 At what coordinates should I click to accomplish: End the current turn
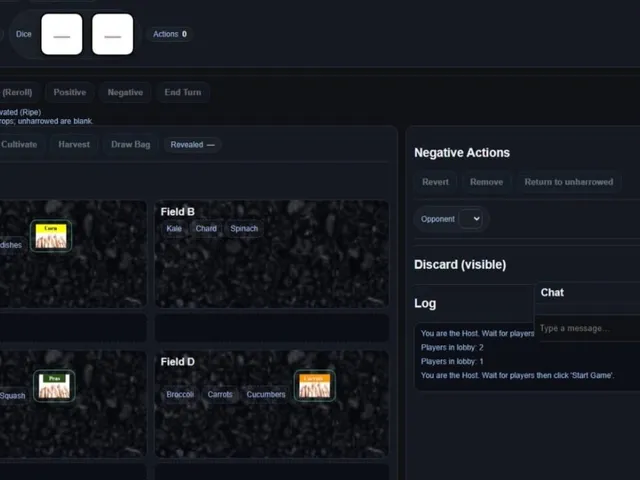tap(183, 92)
